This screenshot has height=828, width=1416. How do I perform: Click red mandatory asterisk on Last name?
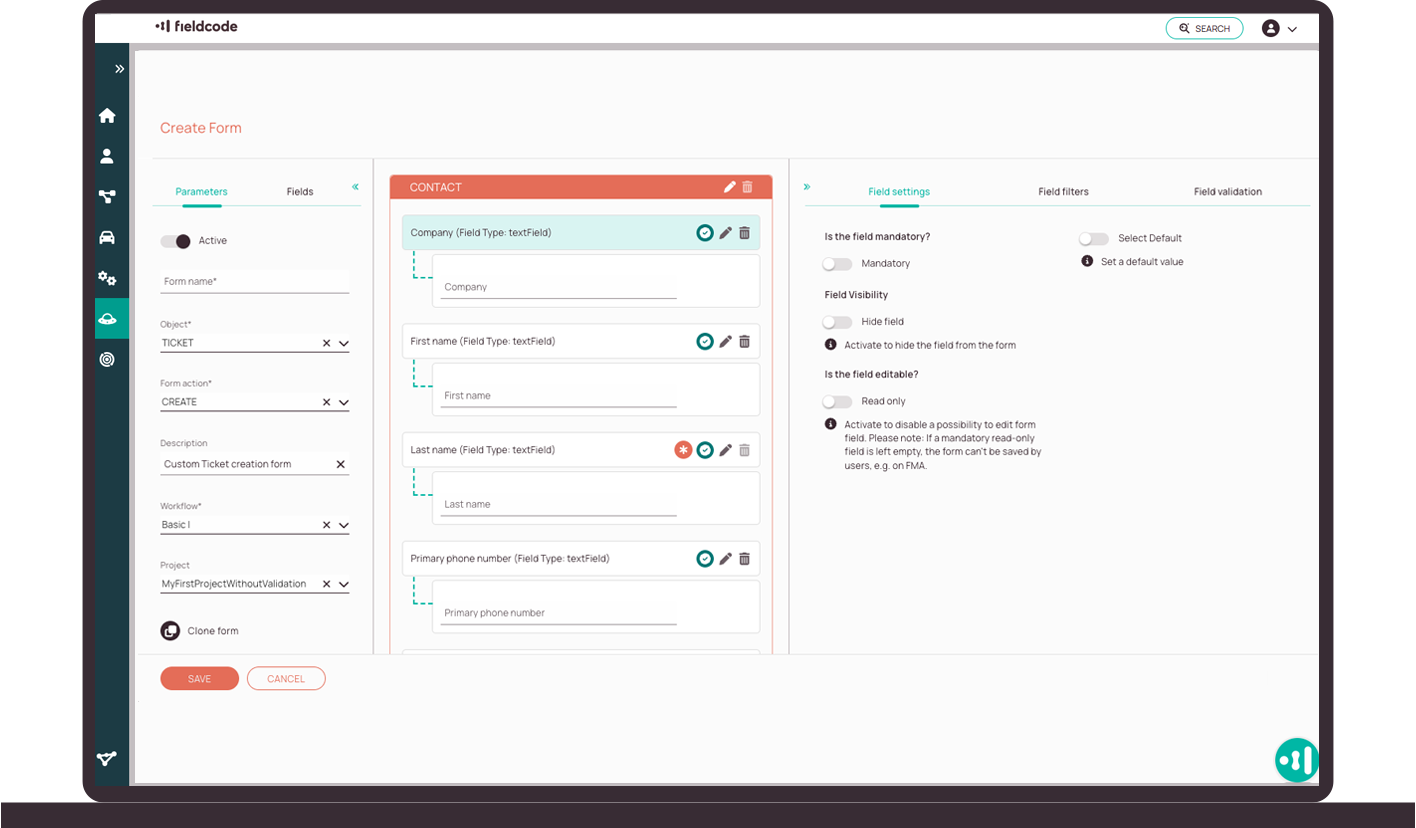click(x=683, y=450)
